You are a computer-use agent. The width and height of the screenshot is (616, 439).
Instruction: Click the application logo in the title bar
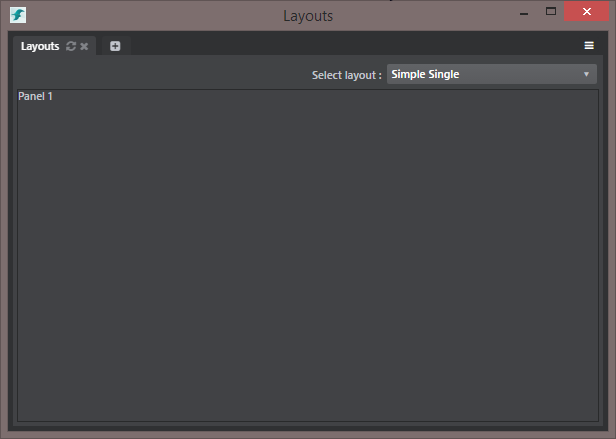[18, 15]
